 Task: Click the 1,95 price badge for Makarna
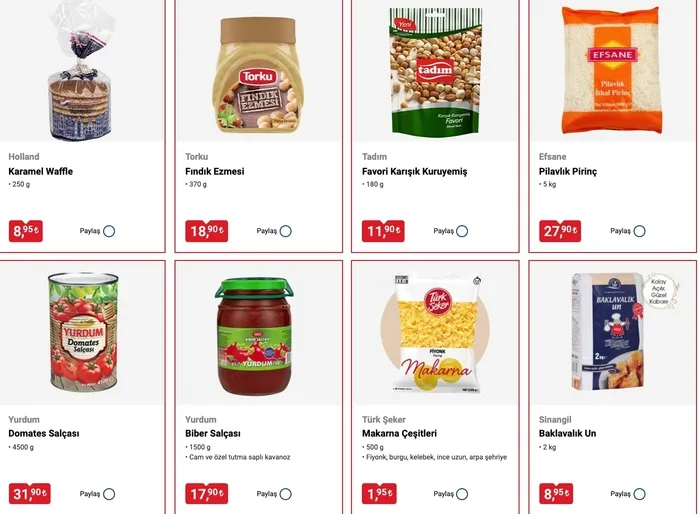pos(379,494)
